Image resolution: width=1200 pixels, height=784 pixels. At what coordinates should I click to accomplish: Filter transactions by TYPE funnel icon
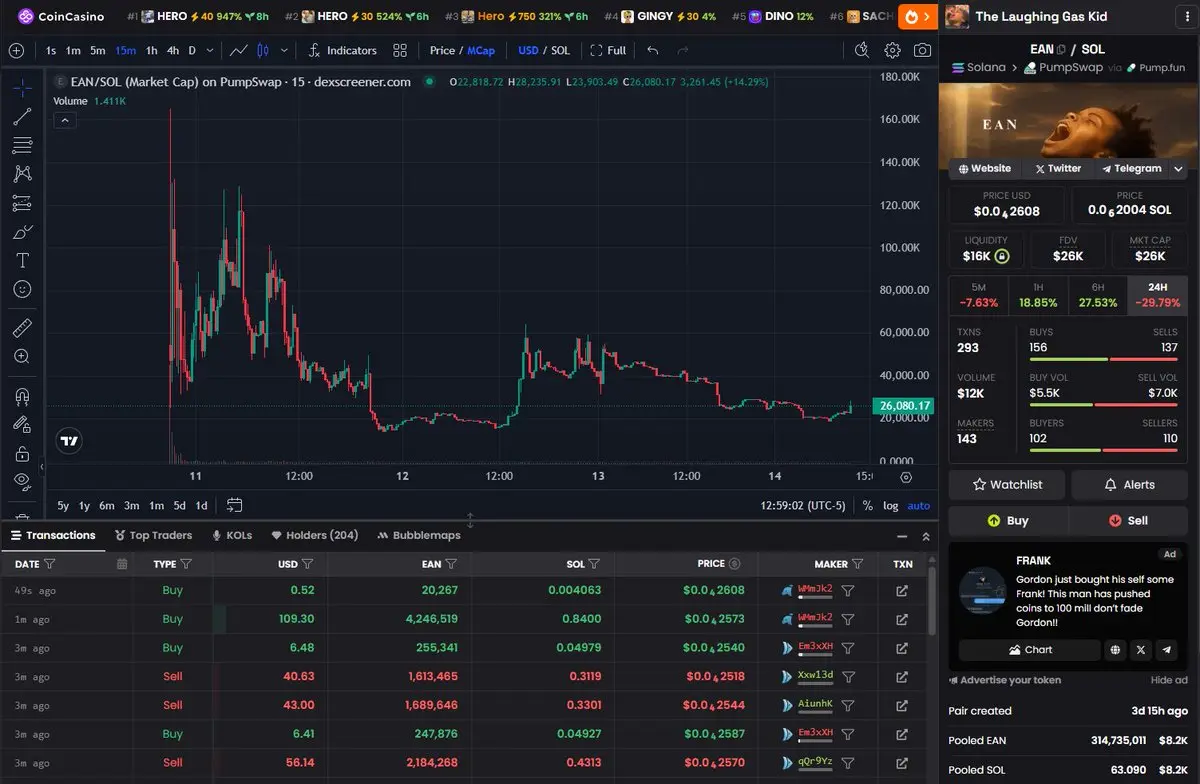[186, 564]
